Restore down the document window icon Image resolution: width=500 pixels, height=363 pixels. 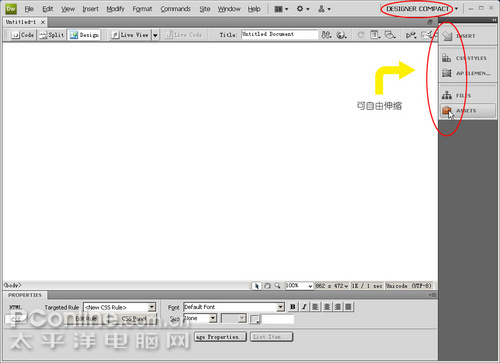[x=430, y=22]
